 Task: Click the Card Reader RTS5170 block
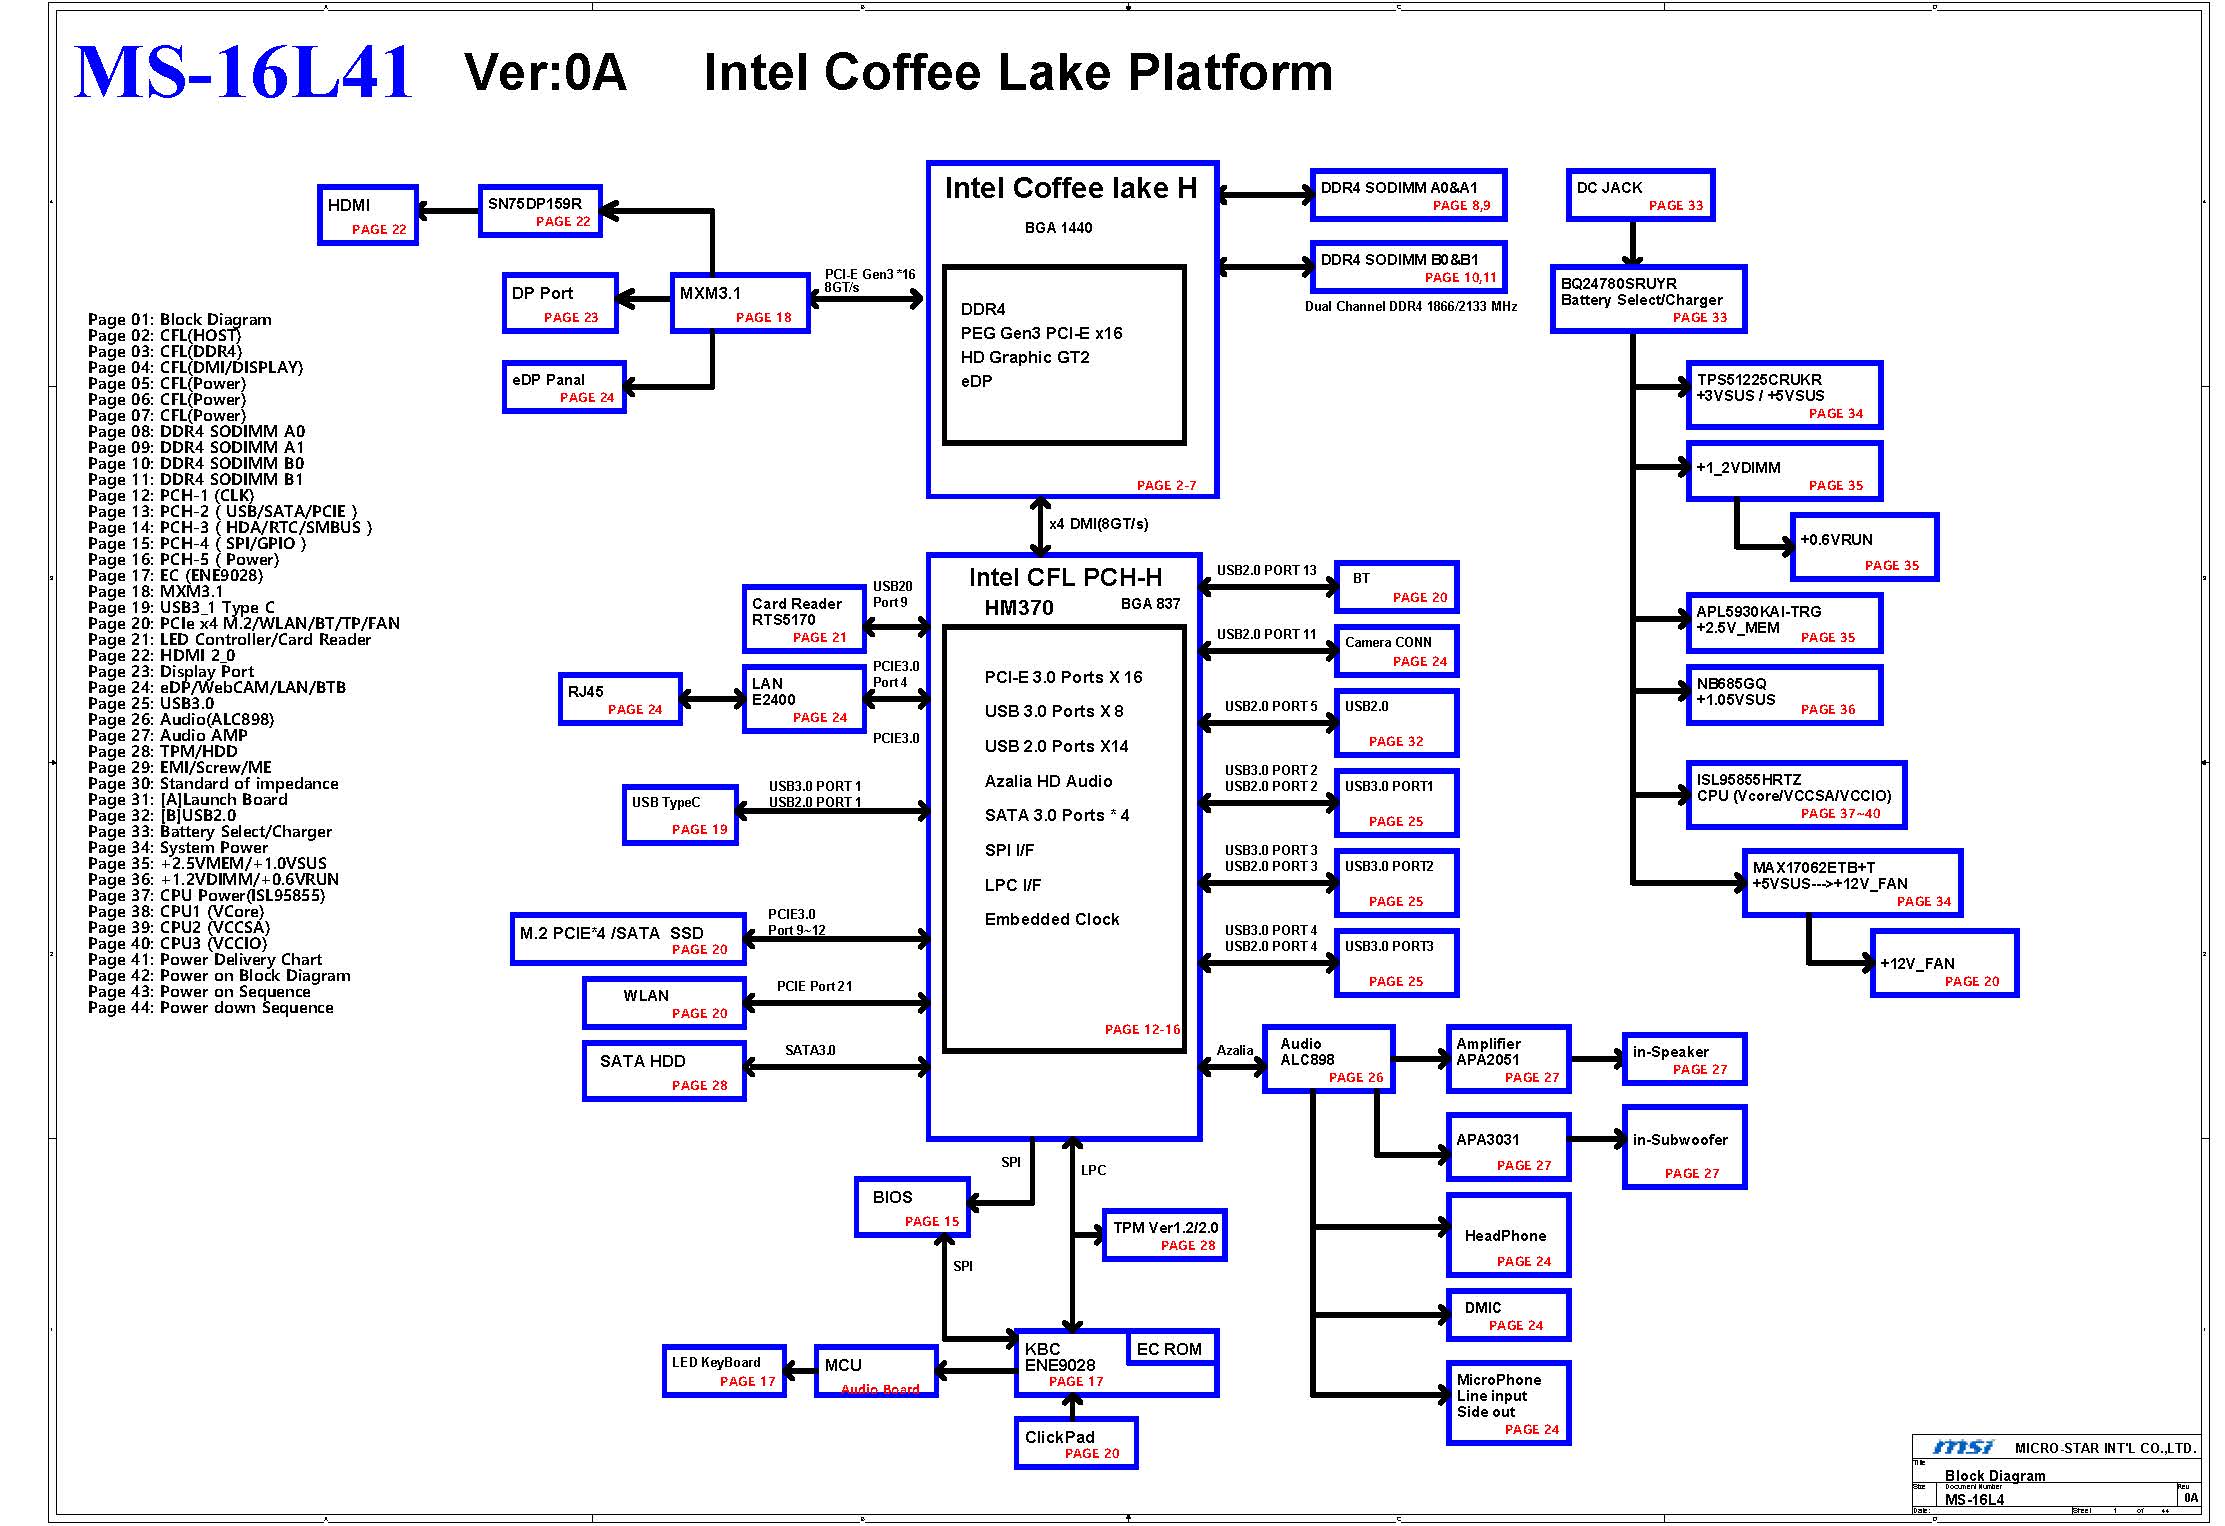click(x=804, y=617)
